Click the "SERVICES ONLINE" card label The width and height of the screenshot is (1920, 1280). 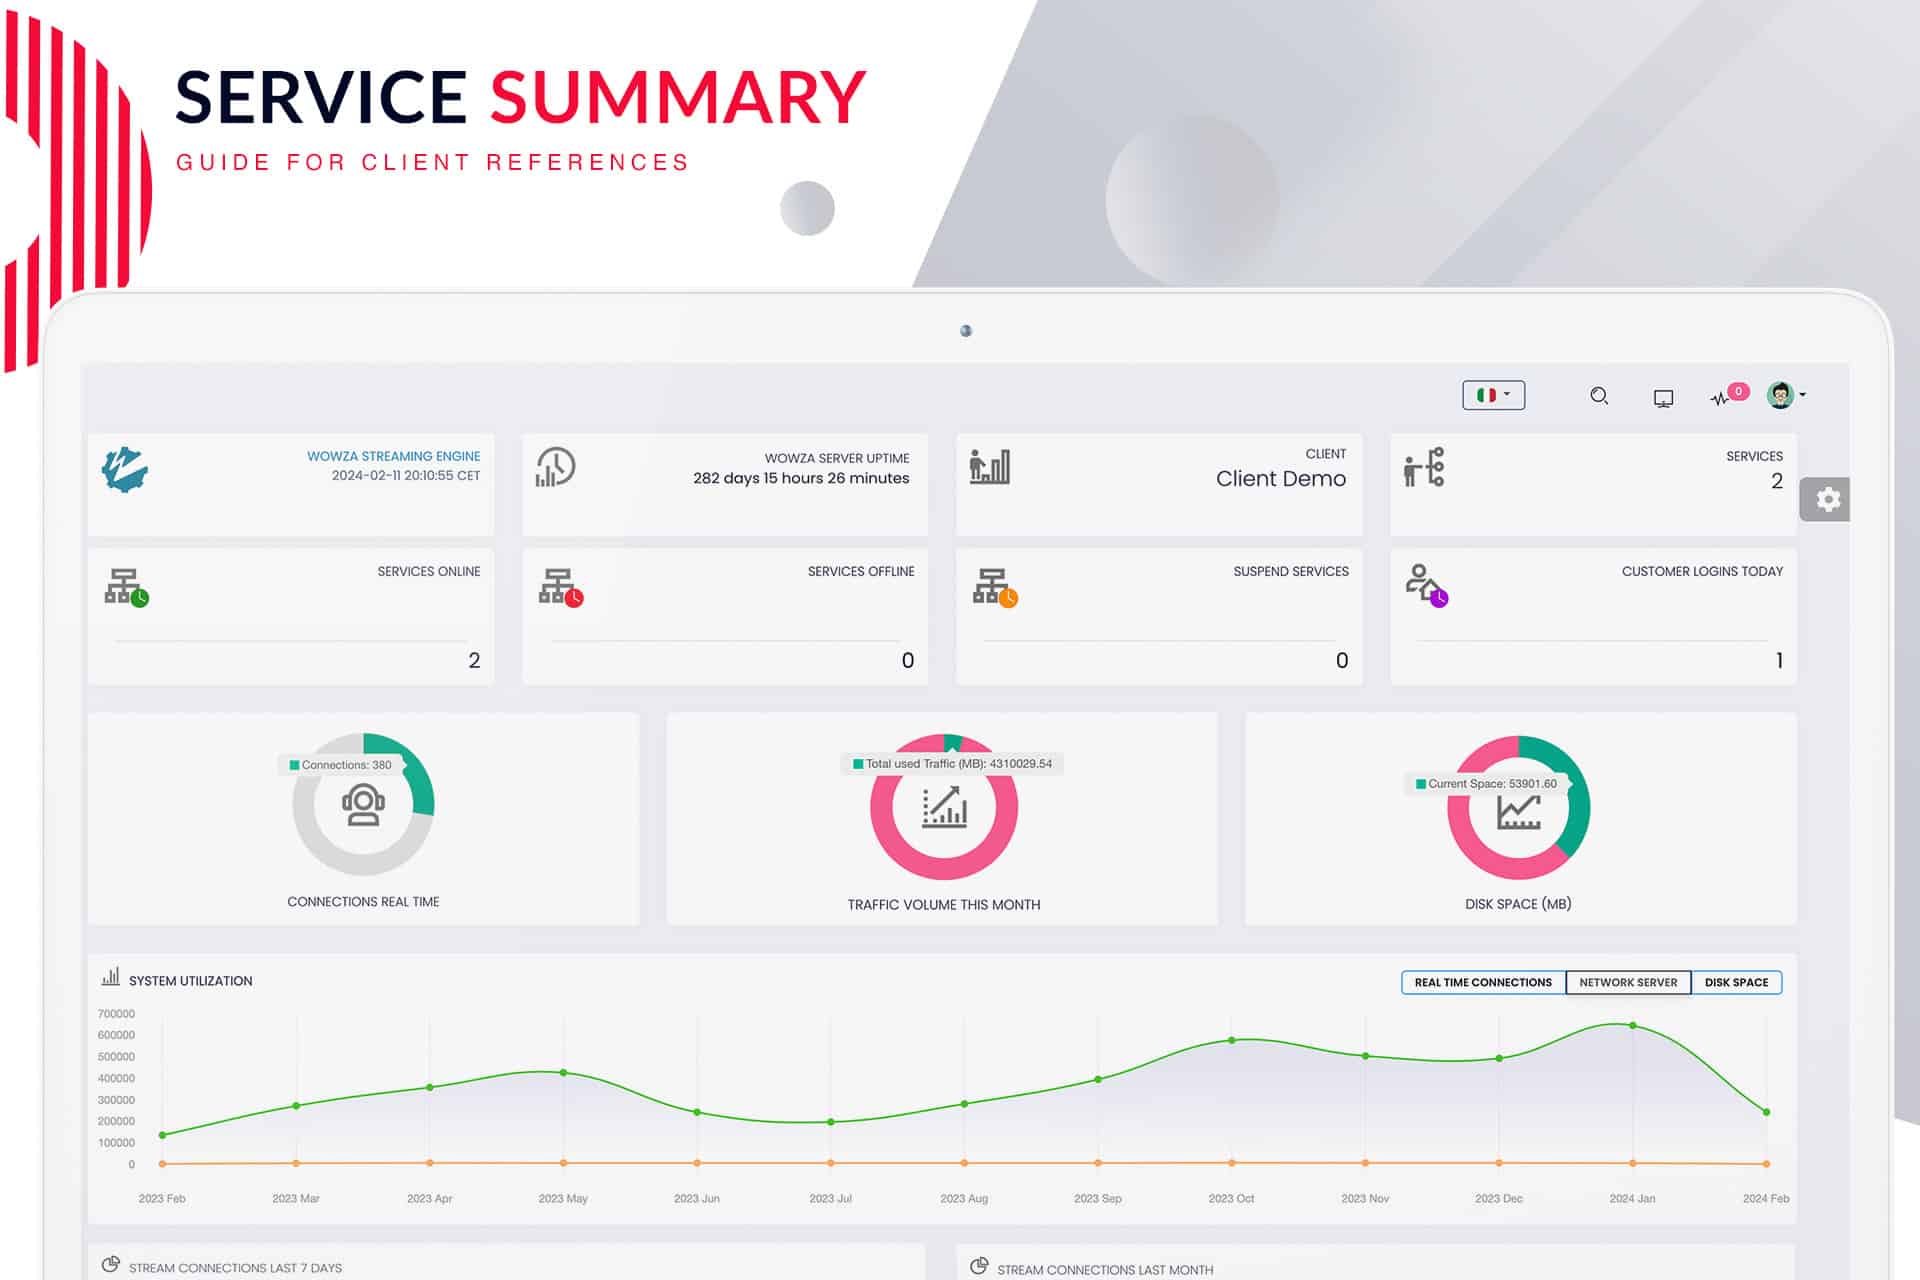(x=429, y=572)
